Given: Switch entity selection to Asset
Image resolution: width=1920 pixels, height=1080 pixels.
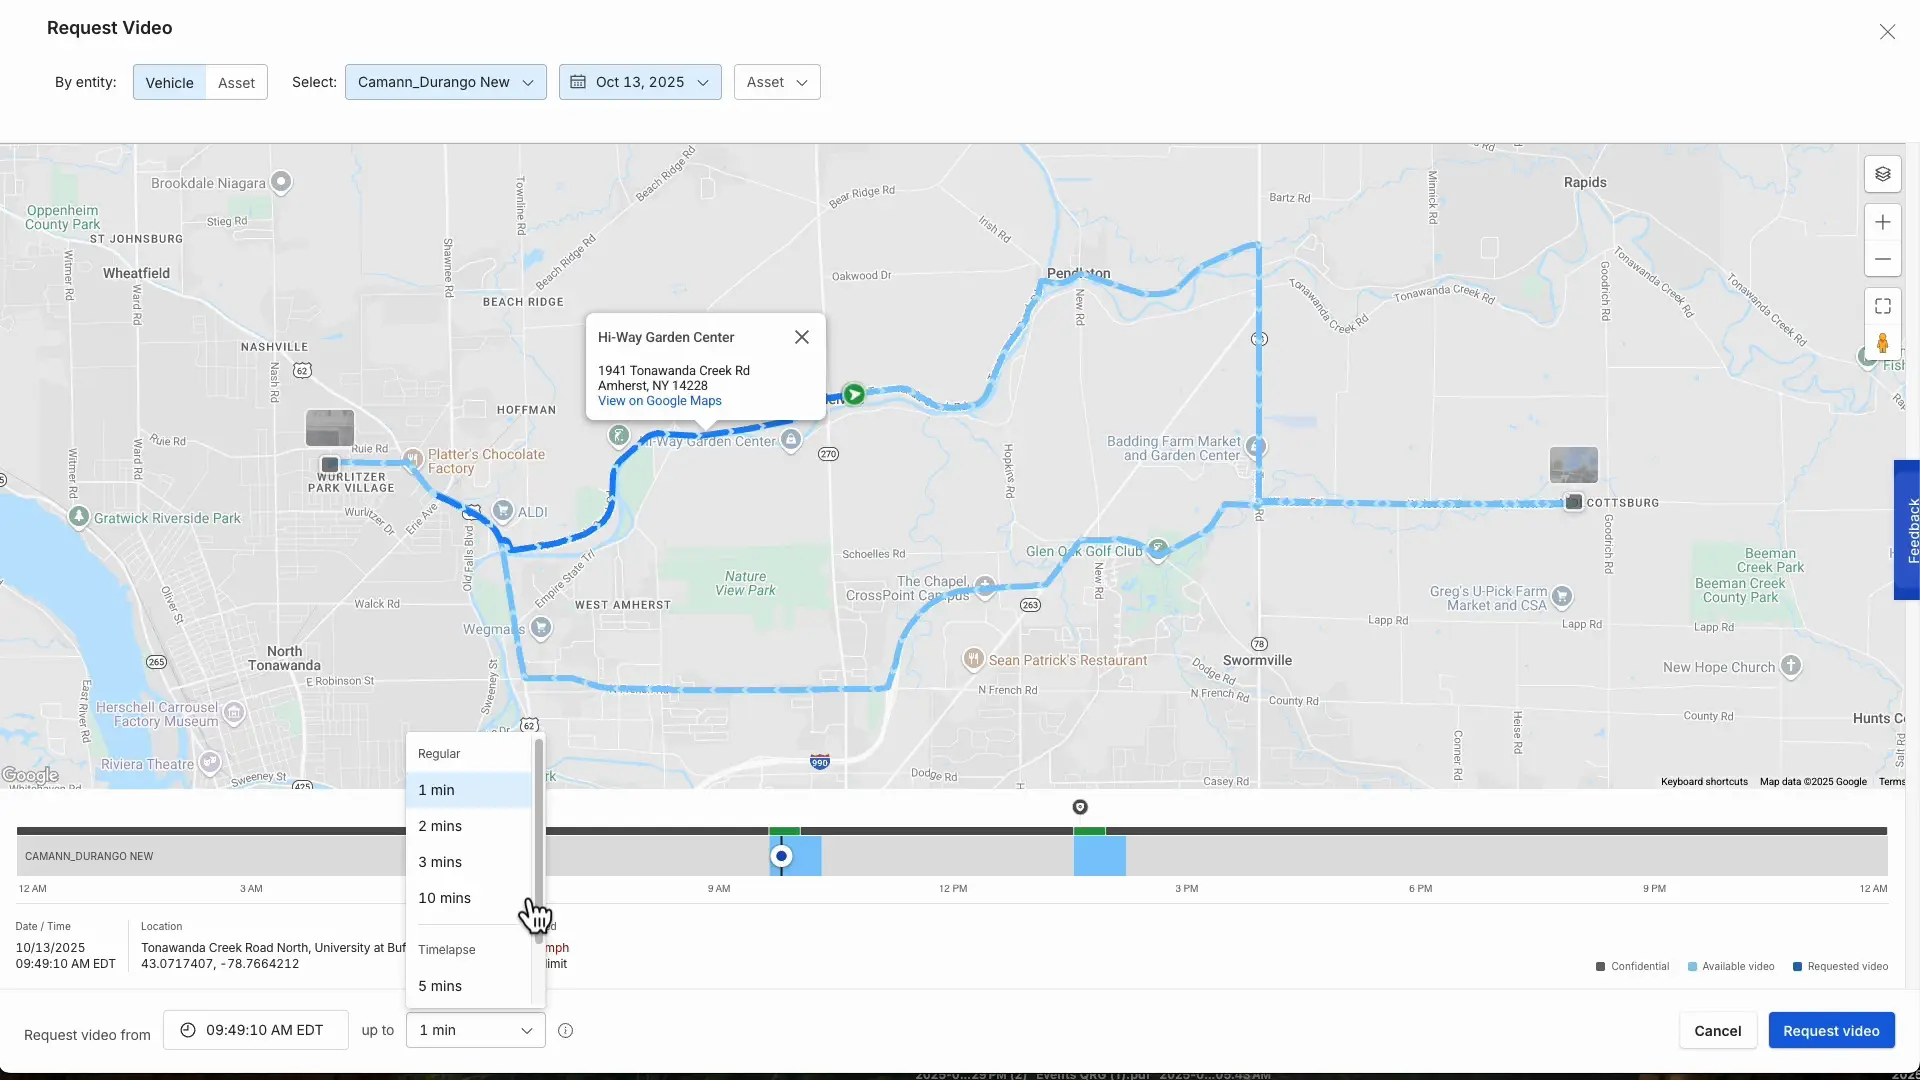Looking at the screenshot, I should 236,82.
